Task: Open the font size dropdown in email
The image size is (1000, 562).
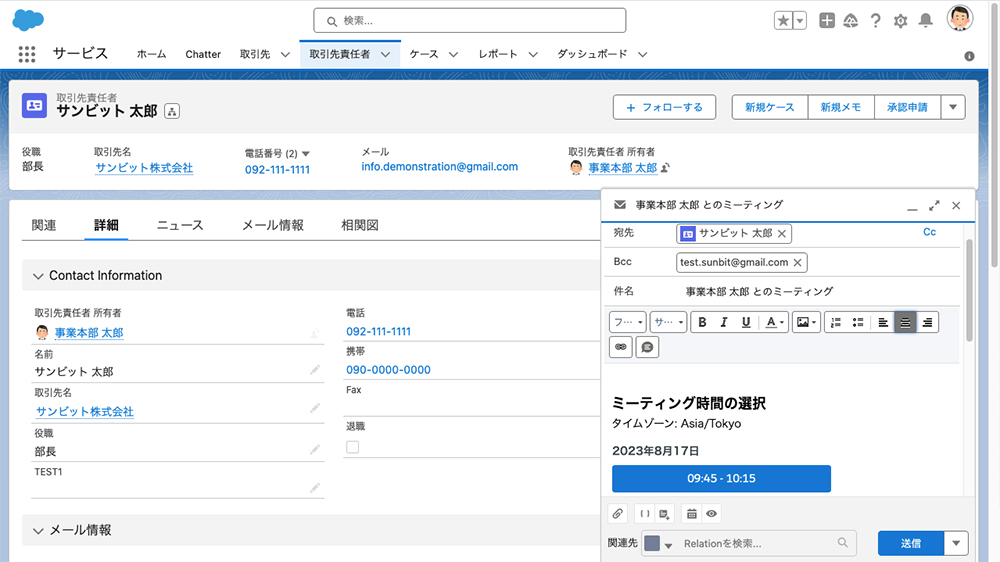Action: click(x=668, y=322)
